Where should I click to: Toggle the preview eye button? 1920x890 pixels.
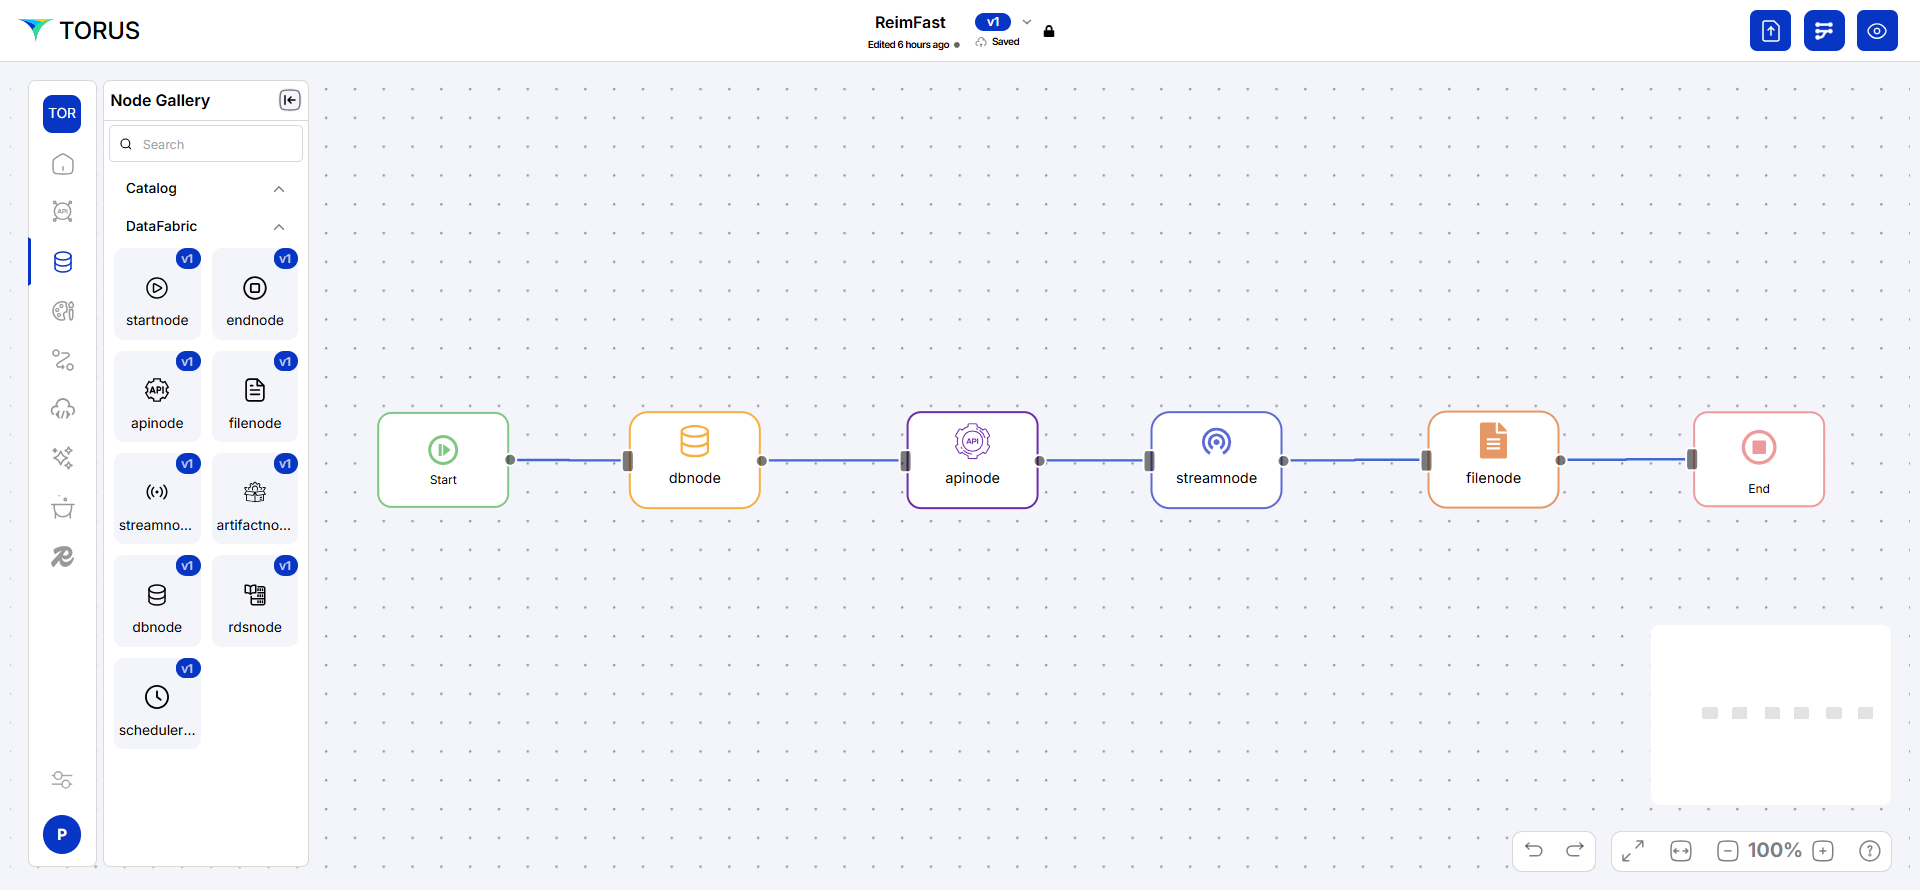1877,31
